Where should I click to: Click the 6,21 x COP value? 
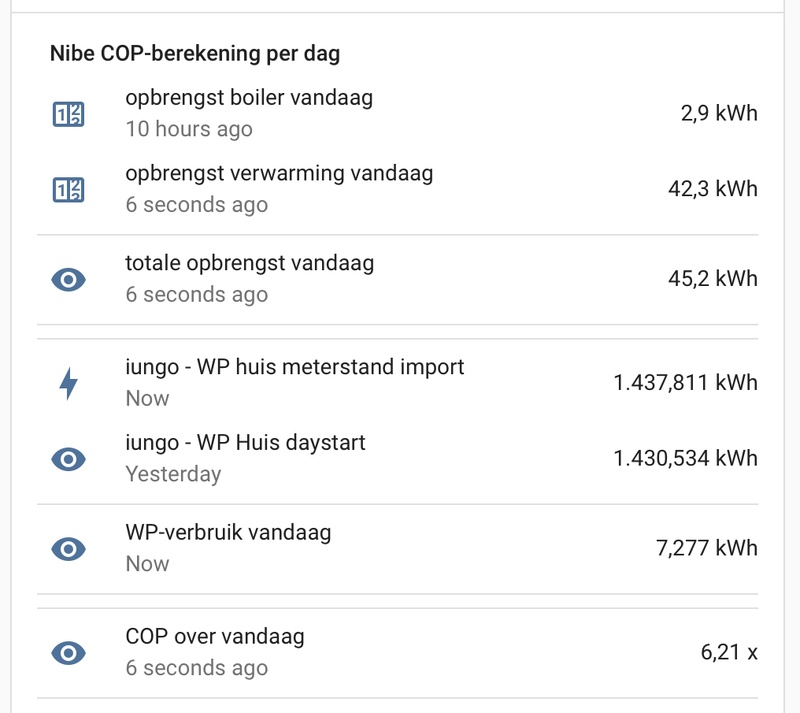click(728, 652)
